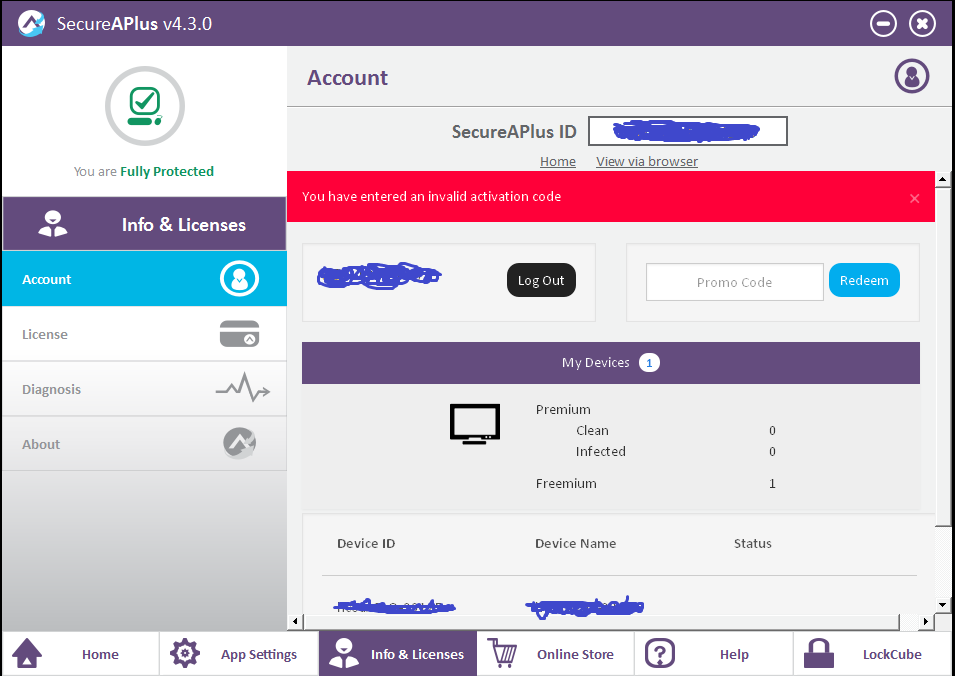Click the My Devices header bar

point(611,363)
